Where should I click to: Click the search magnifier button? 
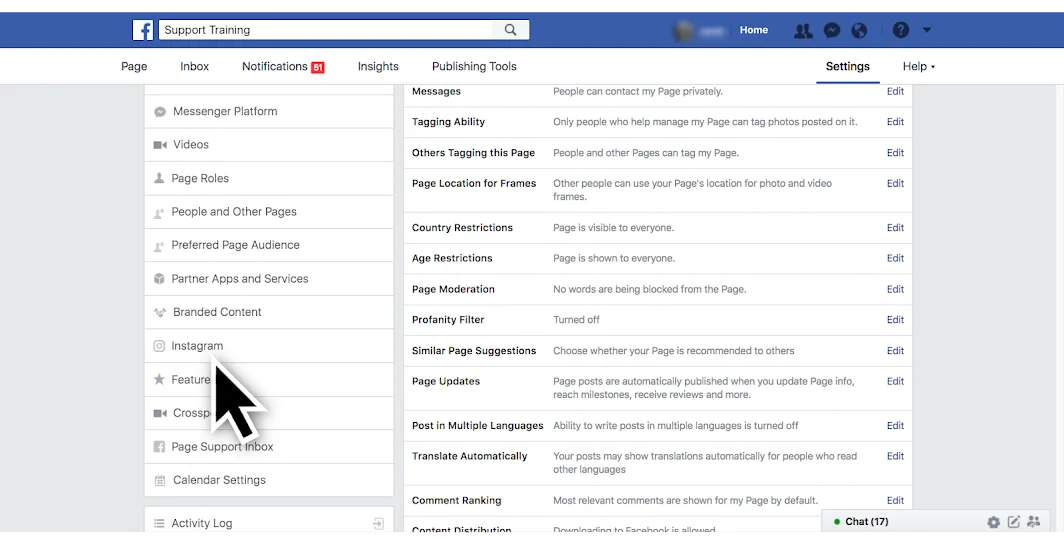point(510,30)
